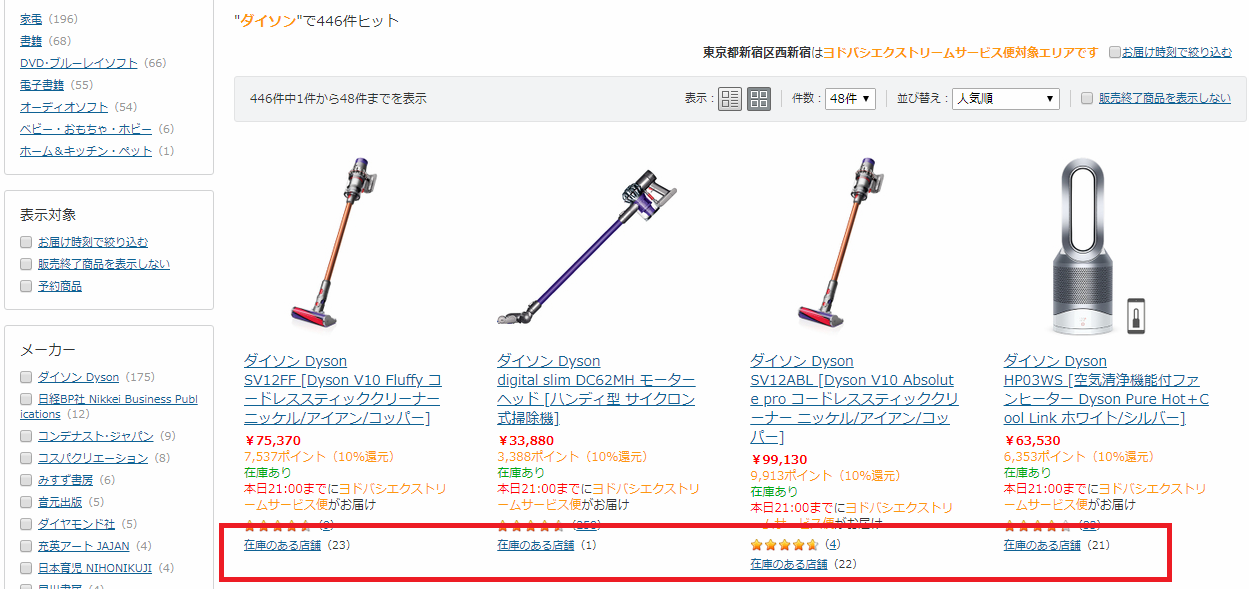
Task: Select the DVD・ブルーレイソフト category
Action: pos(79,63)
